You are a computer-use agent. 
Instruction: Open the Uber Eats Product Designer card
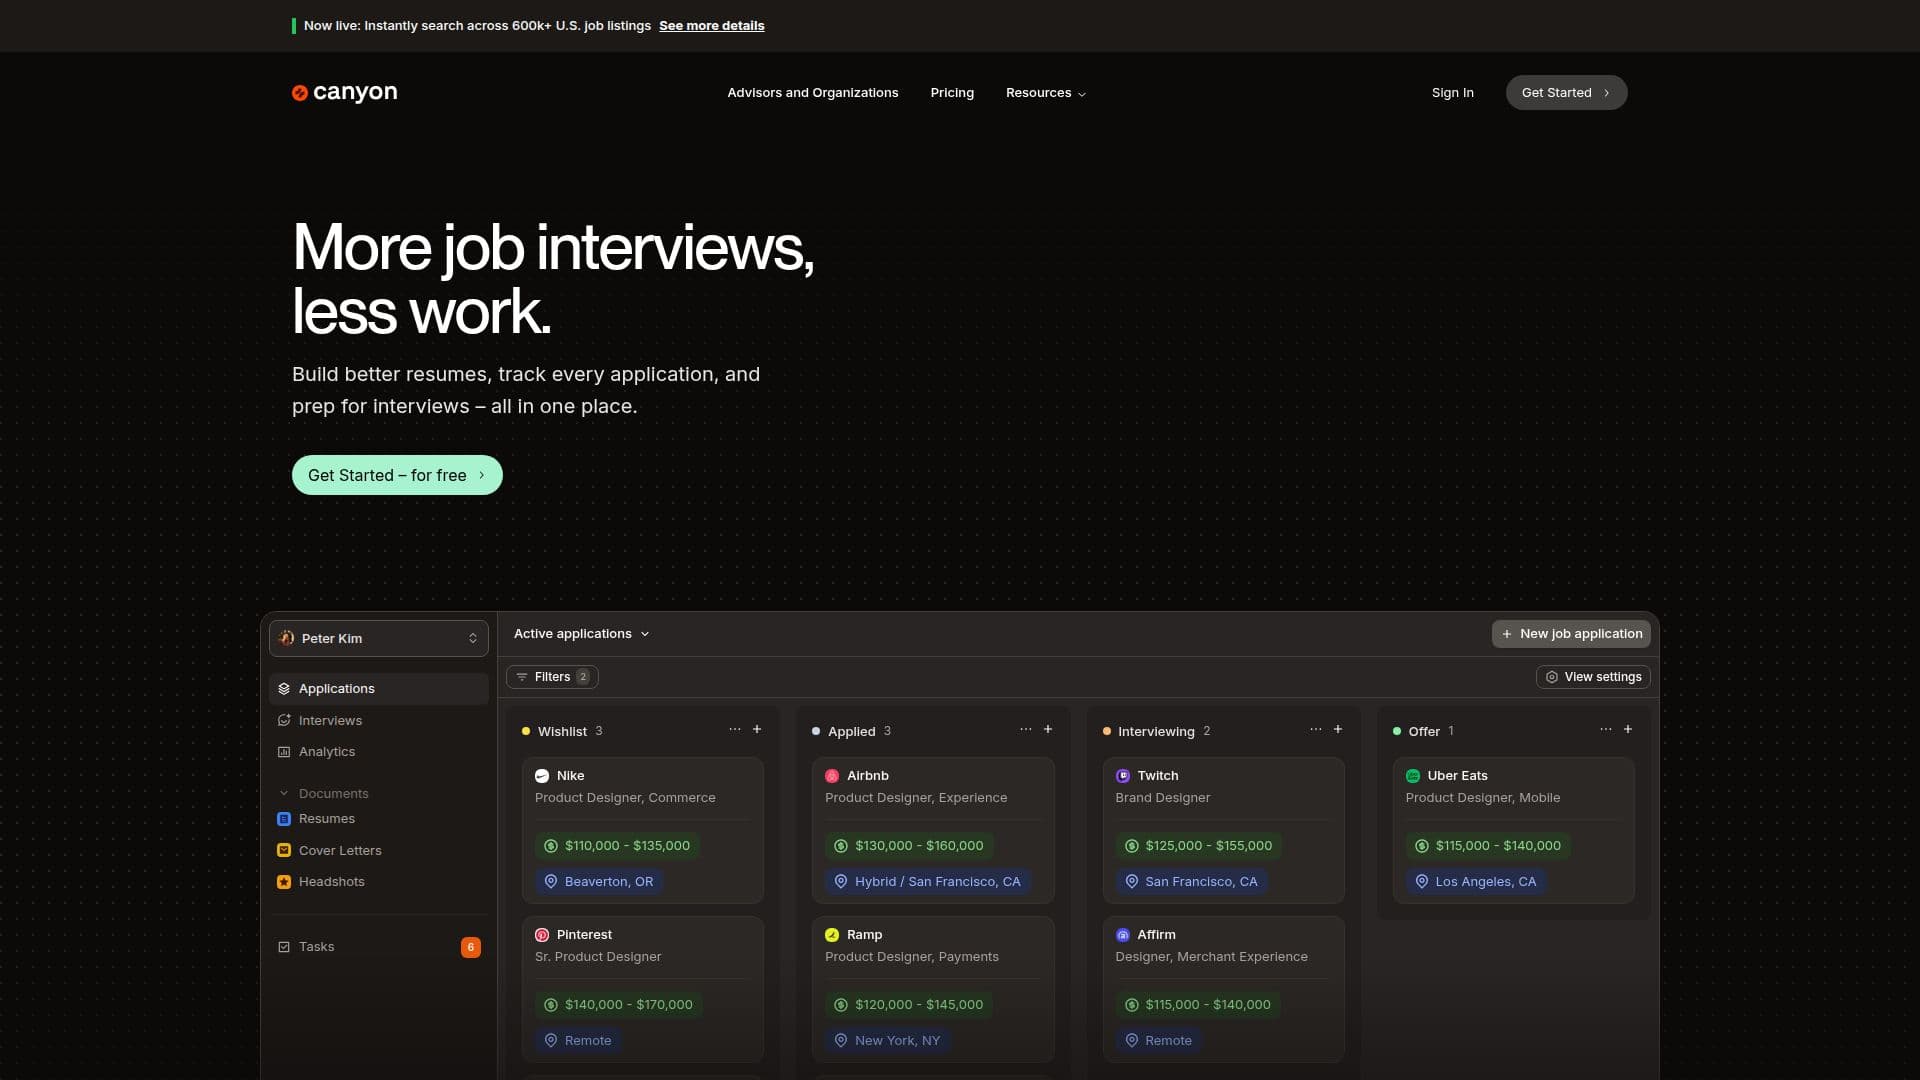click(x=1514, y=830)
